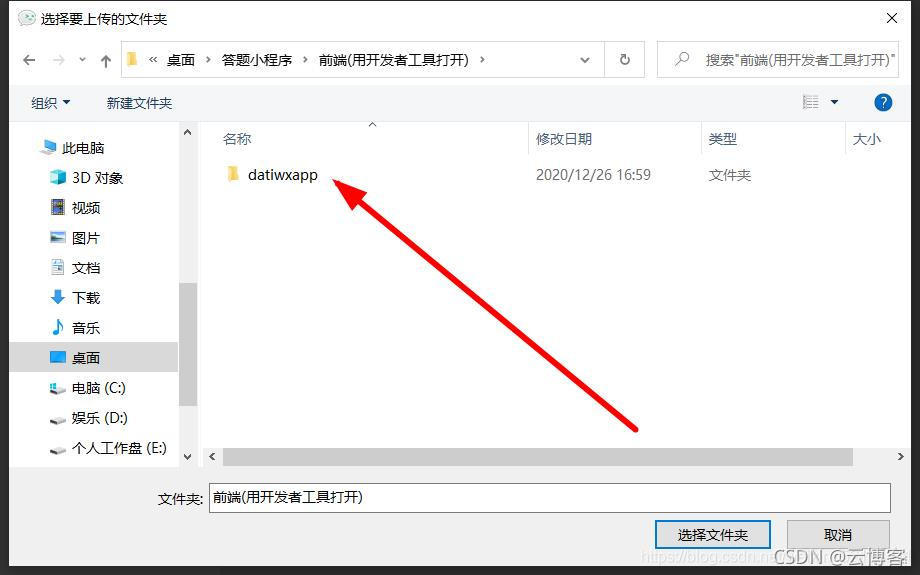Screen dimensions: 920x575
Task: Sort by 修改日期 column header
Action: (x=563, y=139)
